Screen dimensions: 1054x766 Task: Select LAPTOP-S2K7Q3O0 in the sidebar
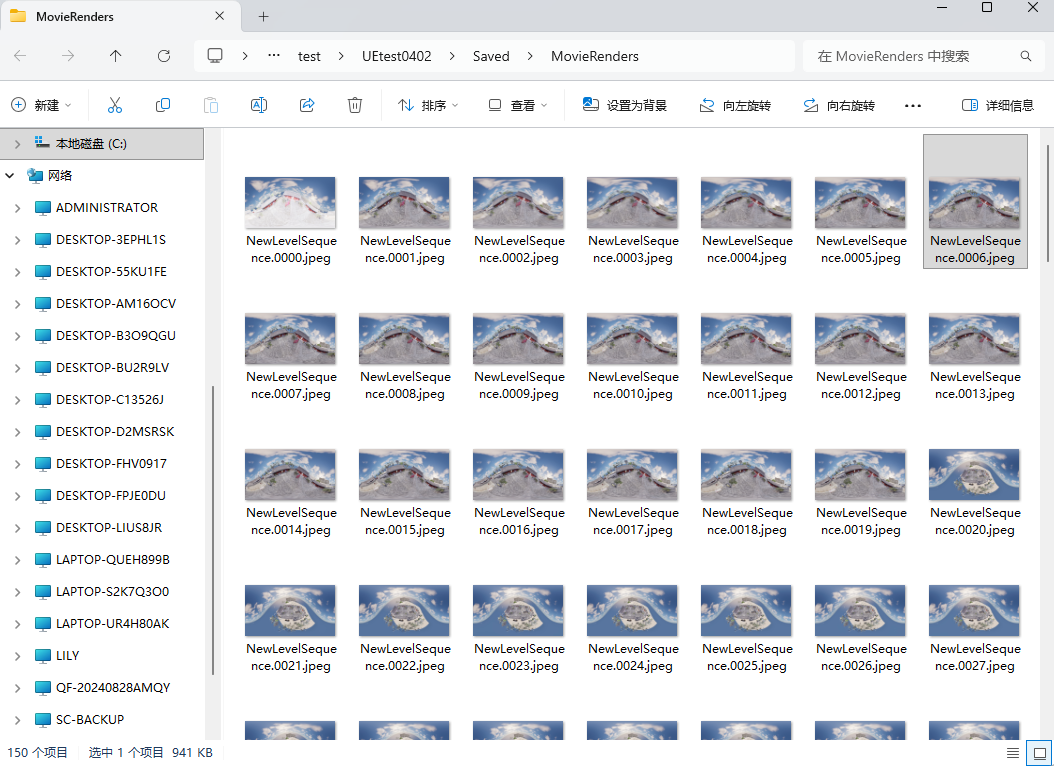tap(112, 592)
